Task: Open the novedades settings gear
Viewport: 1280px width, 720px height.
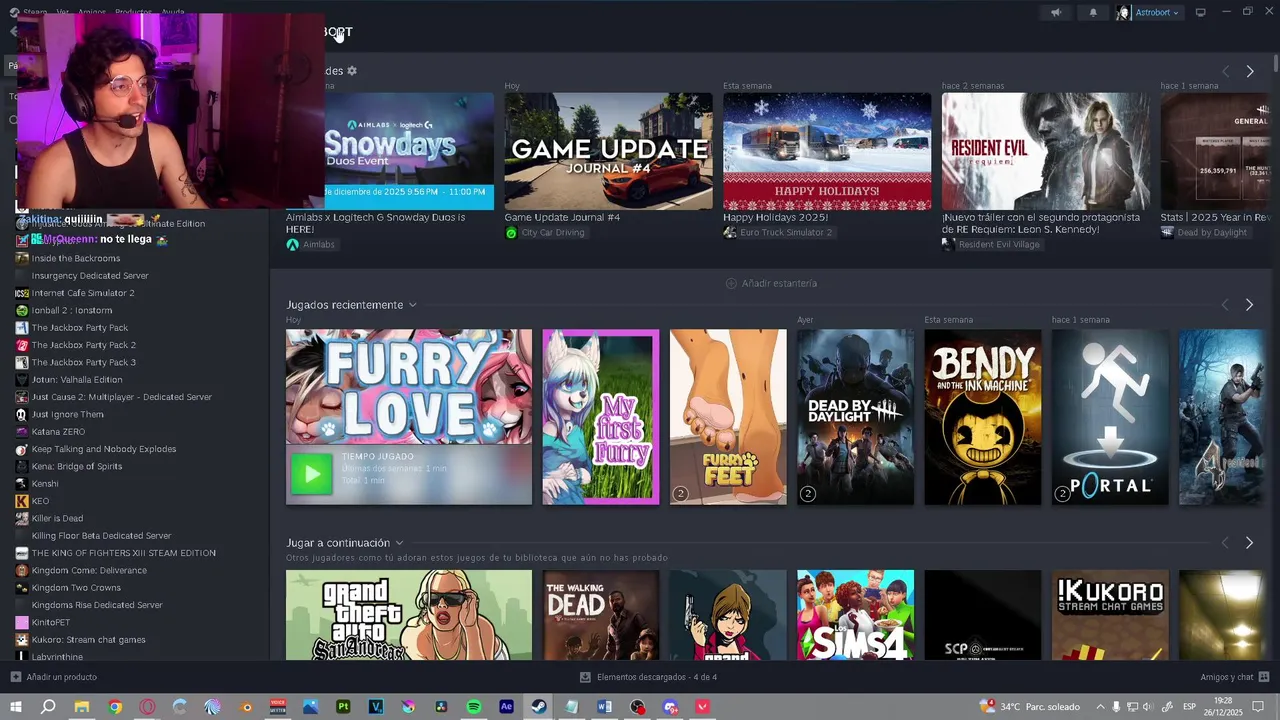Action: point(352,71)
